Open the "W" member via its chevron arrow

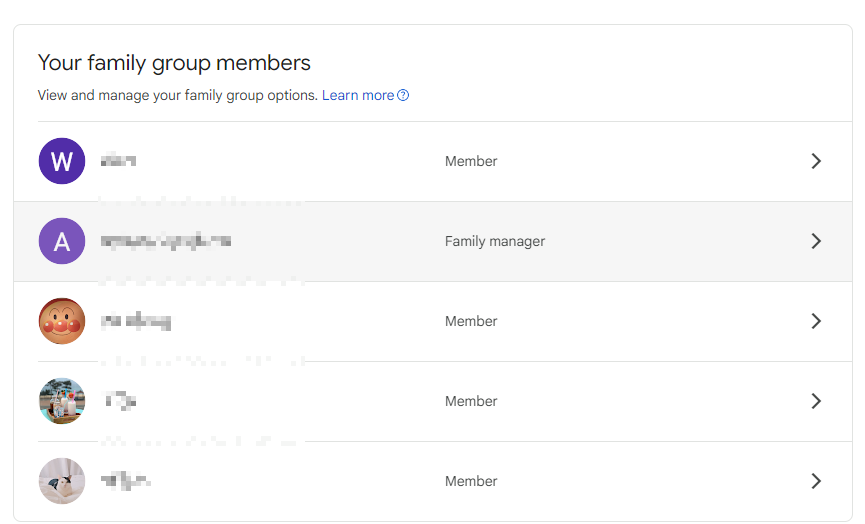(x=816, y=161)
